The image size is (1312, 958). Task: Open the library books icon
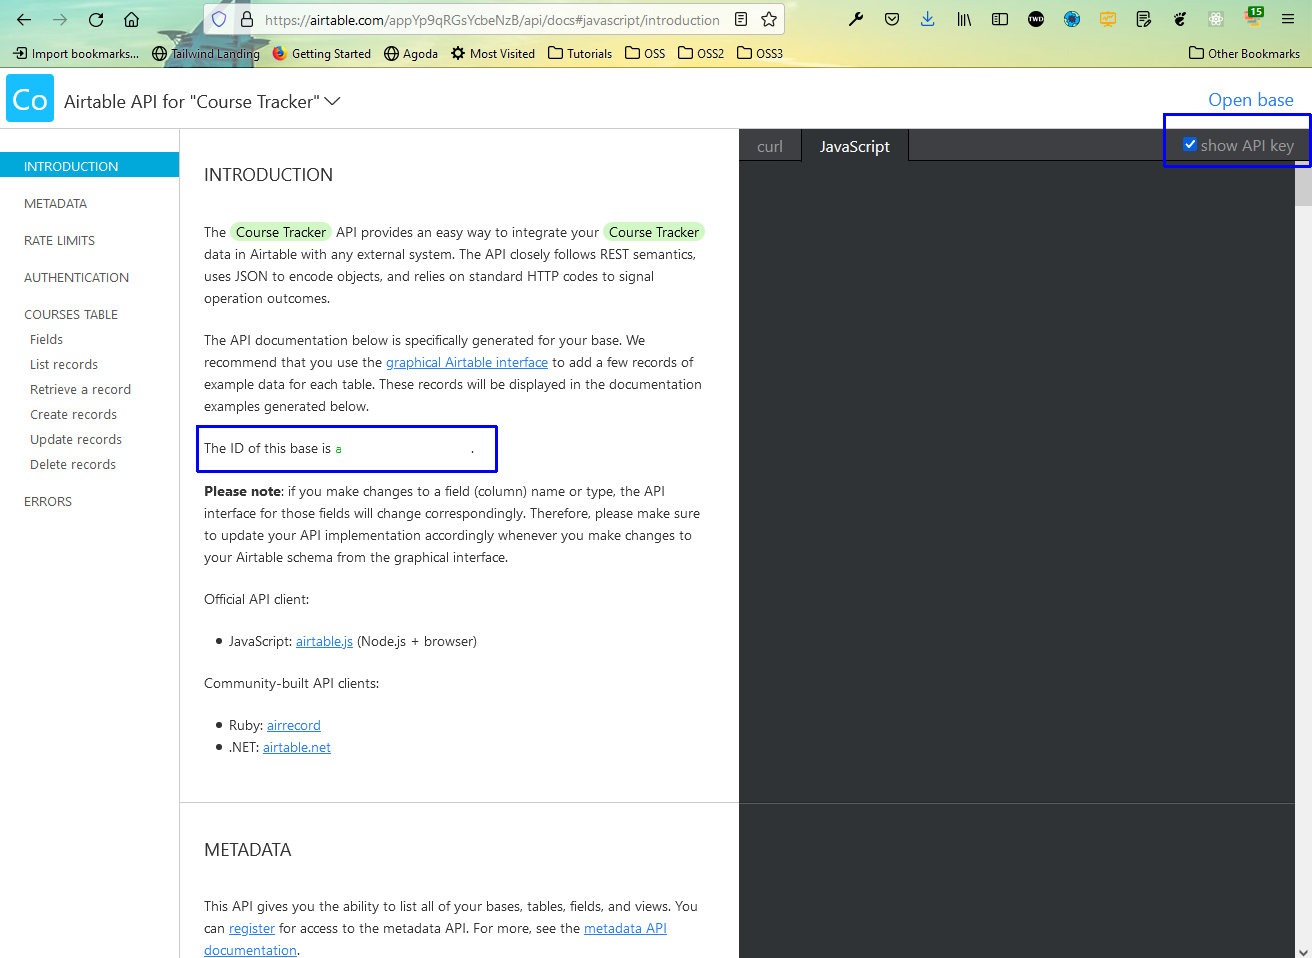click(964, 20)
